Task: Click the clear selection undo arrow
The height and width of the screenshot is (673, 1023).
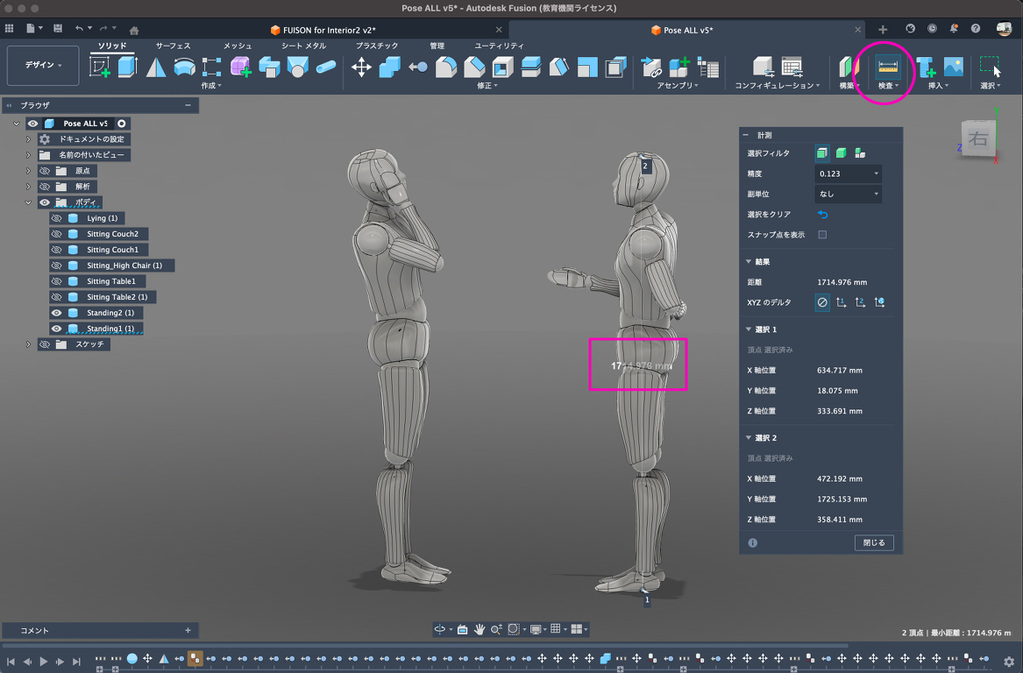Action: pyautogui.click(x=822, y=215)
